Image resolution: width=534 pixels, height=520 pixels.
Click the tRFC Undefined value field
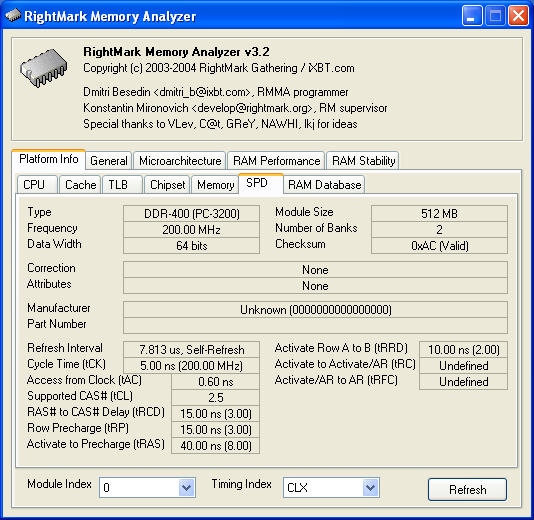(x=464, y=381)
